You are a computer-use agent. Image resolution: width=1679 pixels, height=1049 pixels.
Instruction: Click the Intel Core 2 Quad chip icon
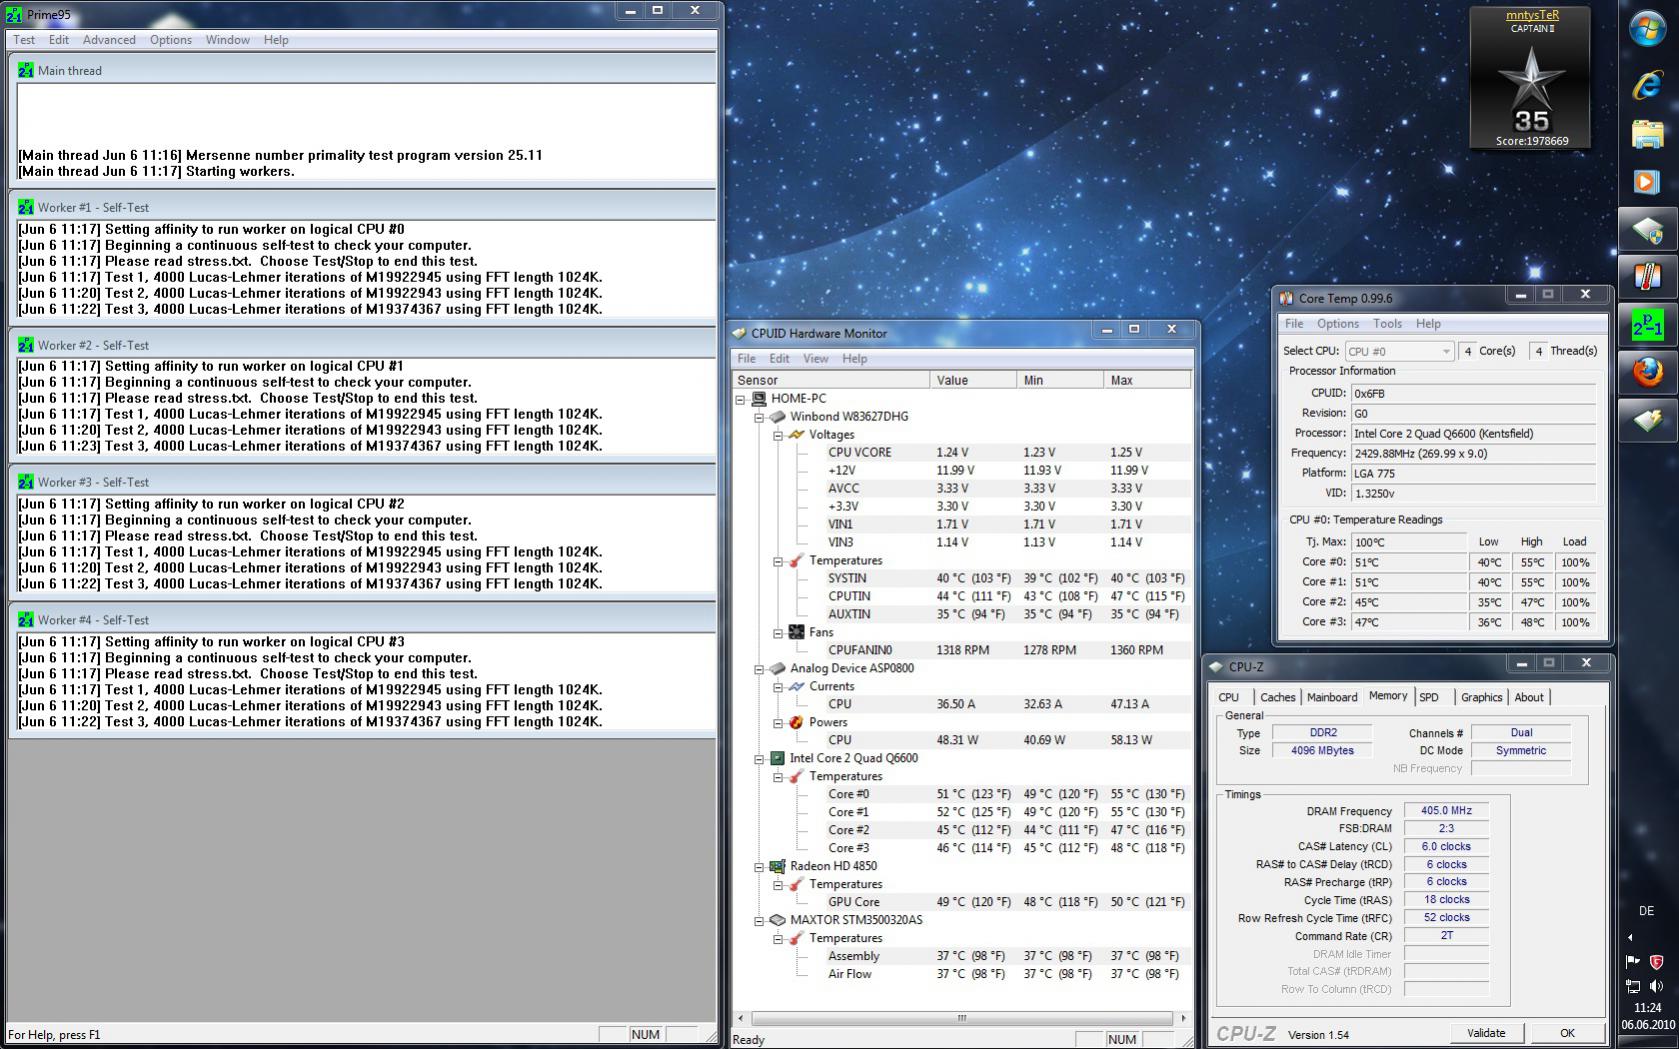point(777,758)
